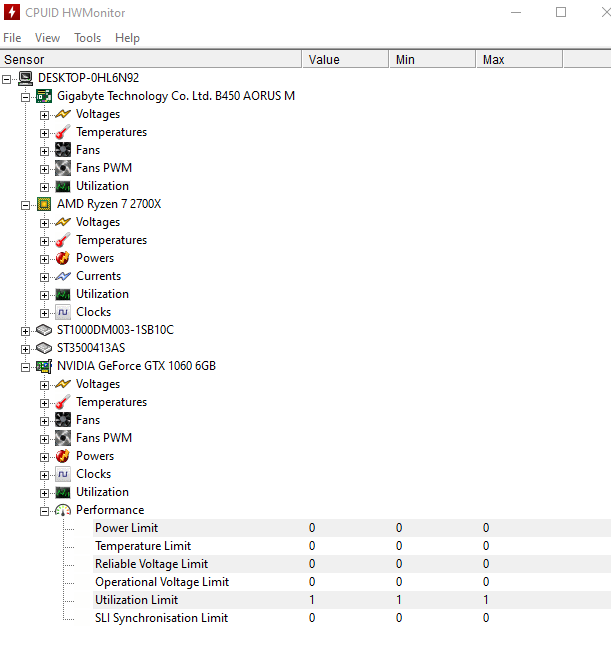The height and width of the screenshot is (658, 611).
Task: Expand Clocks under GTX 1060
Action: [x=44, y=475]
